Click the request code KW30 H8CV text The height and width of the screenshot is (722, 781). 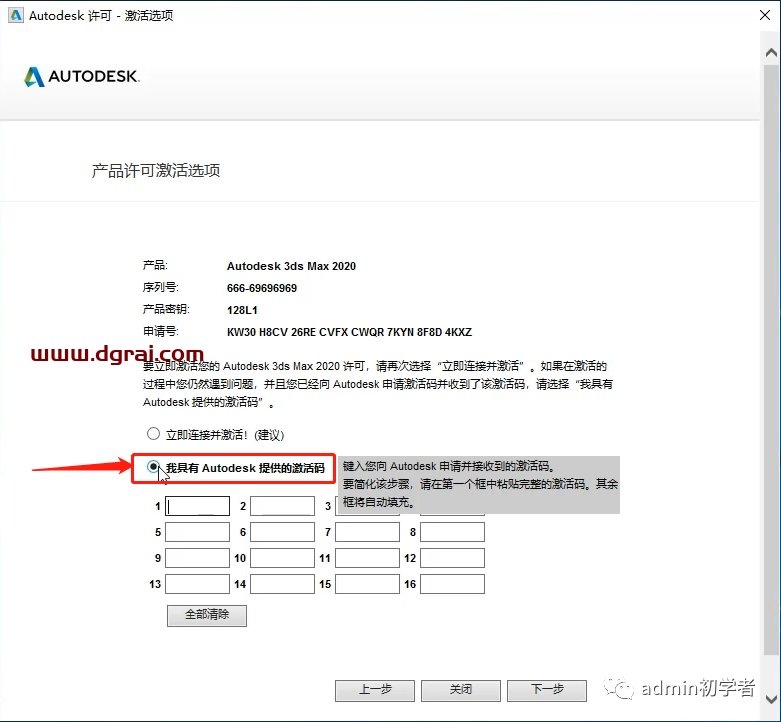[349, 332]
